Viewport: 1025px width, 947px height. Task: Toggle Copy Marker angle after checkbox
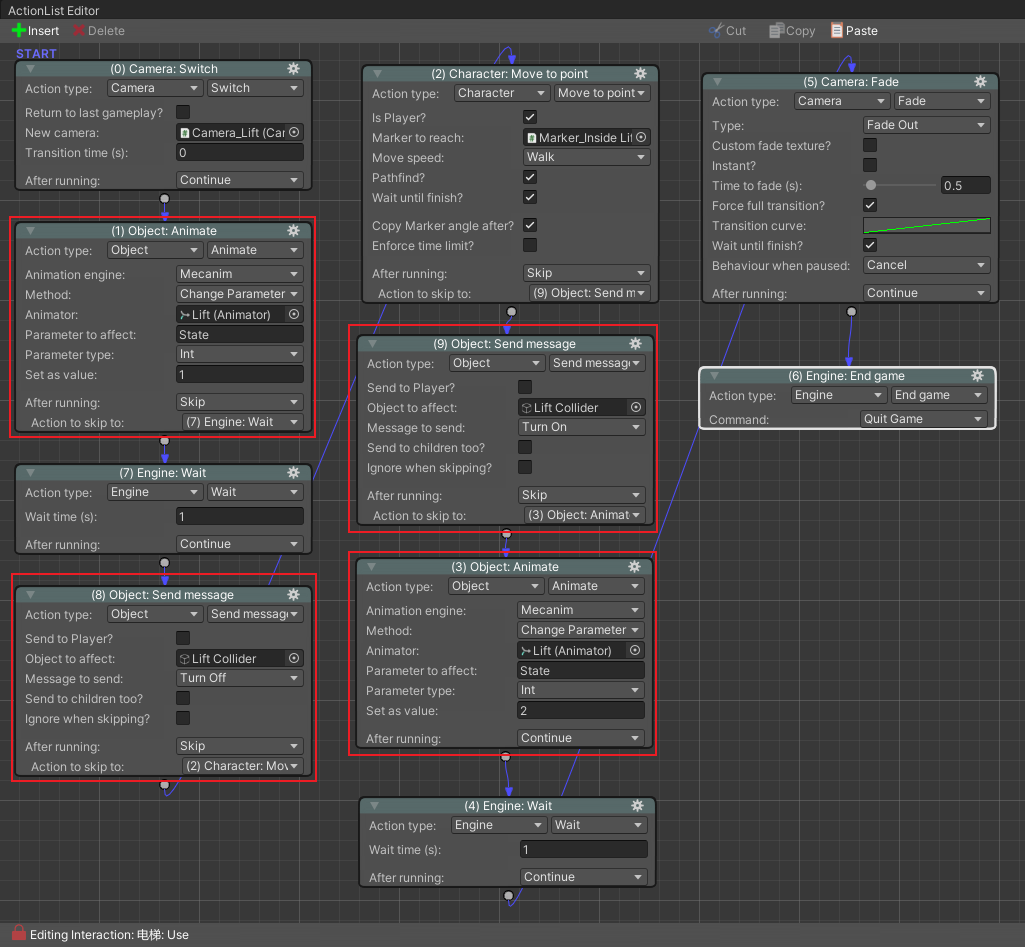pos(530,225)
